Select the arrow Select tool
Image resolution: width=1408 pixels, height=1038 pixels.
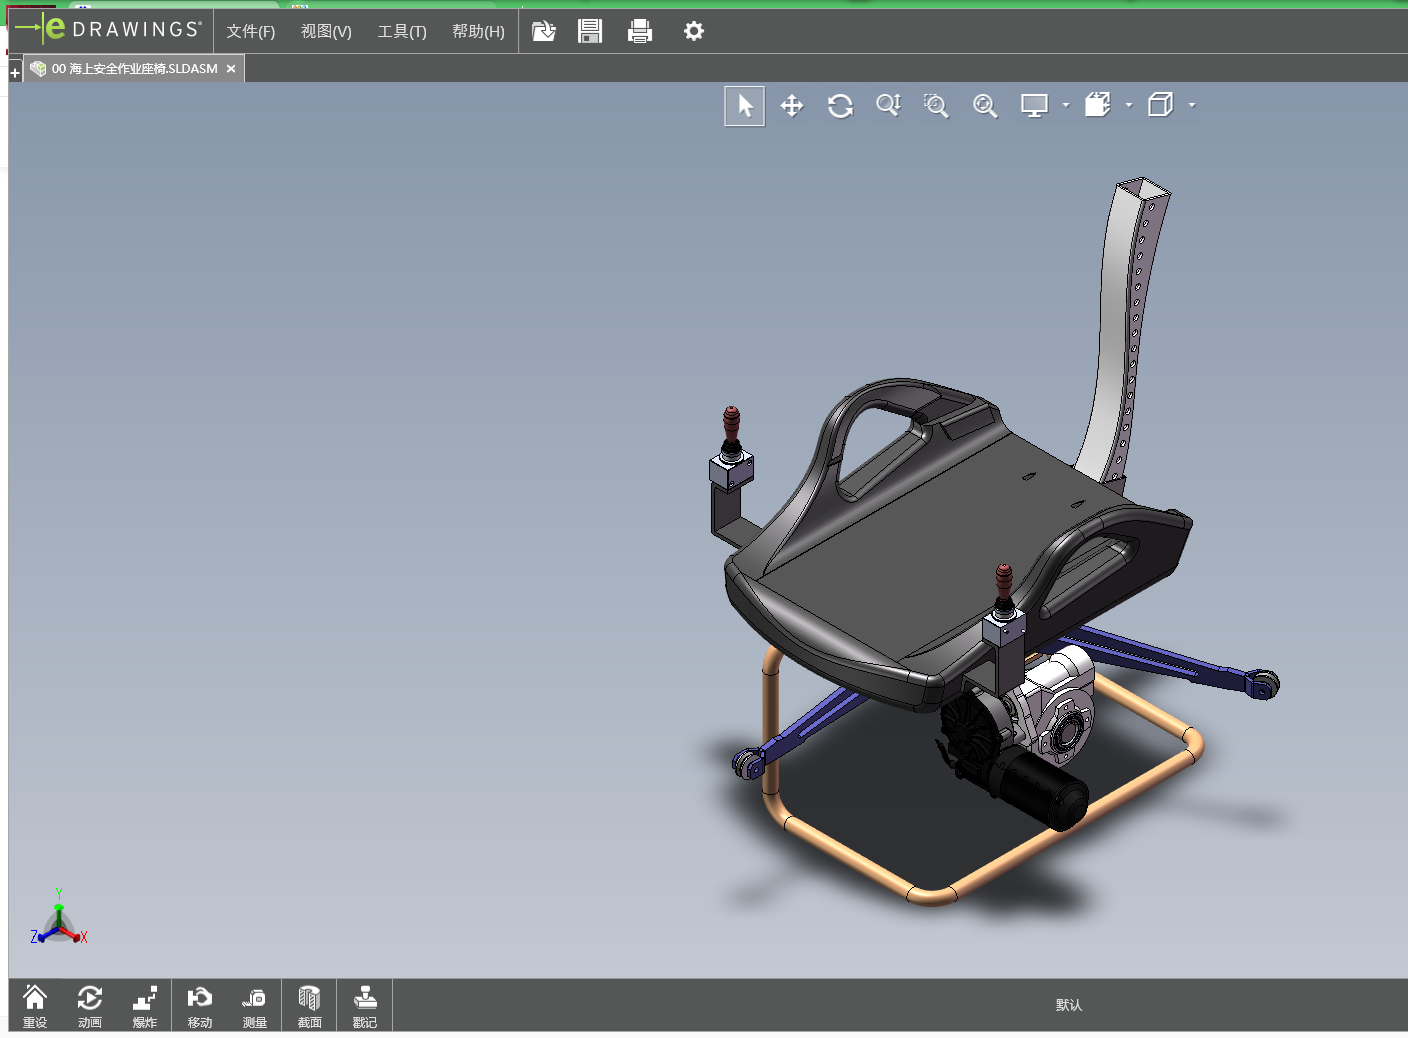tap(745, 106)
